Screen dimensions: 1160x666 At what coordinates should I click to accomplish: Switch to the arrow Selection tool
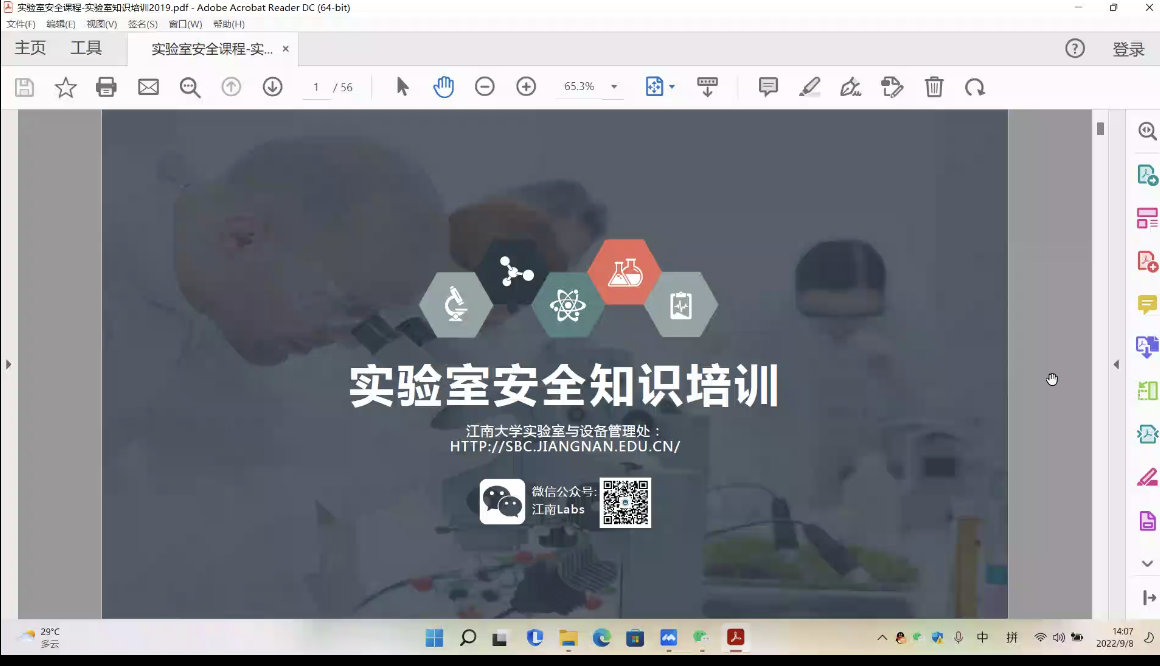click(x=402, y=87)
